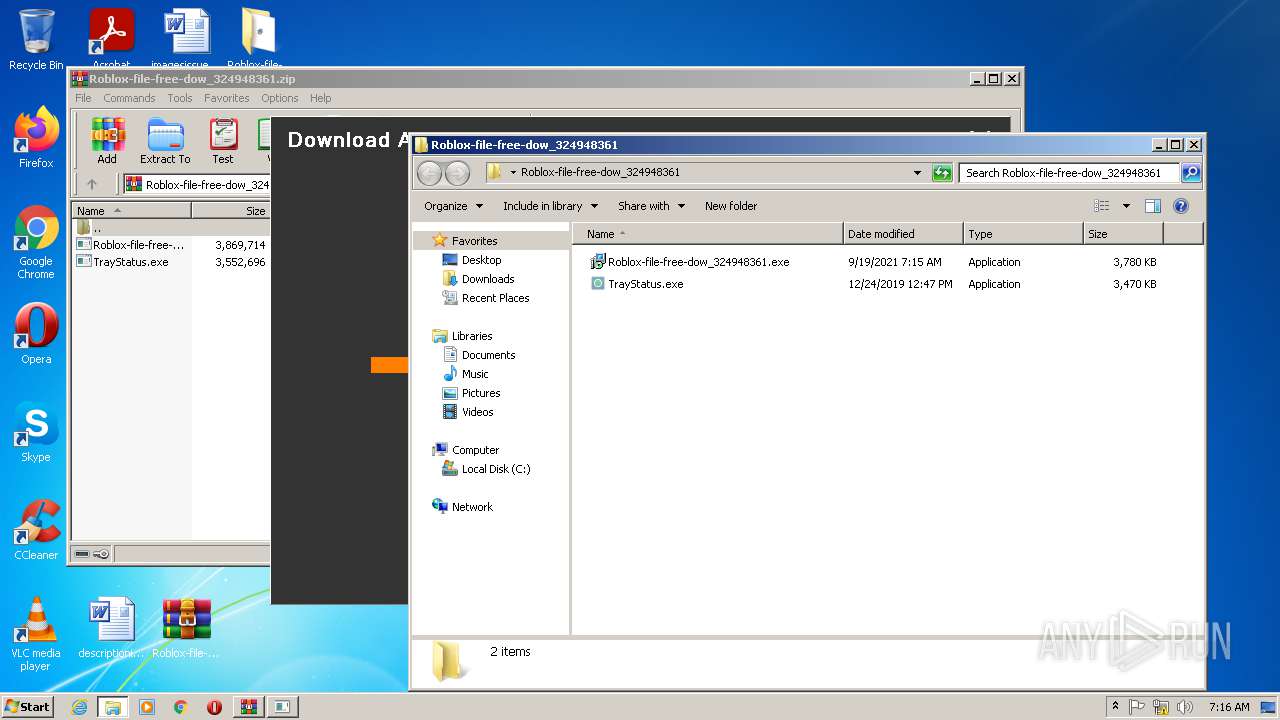Click Extract To in WinRAR toolbar
1280x720 pixels.
click(x=165, y=141)
